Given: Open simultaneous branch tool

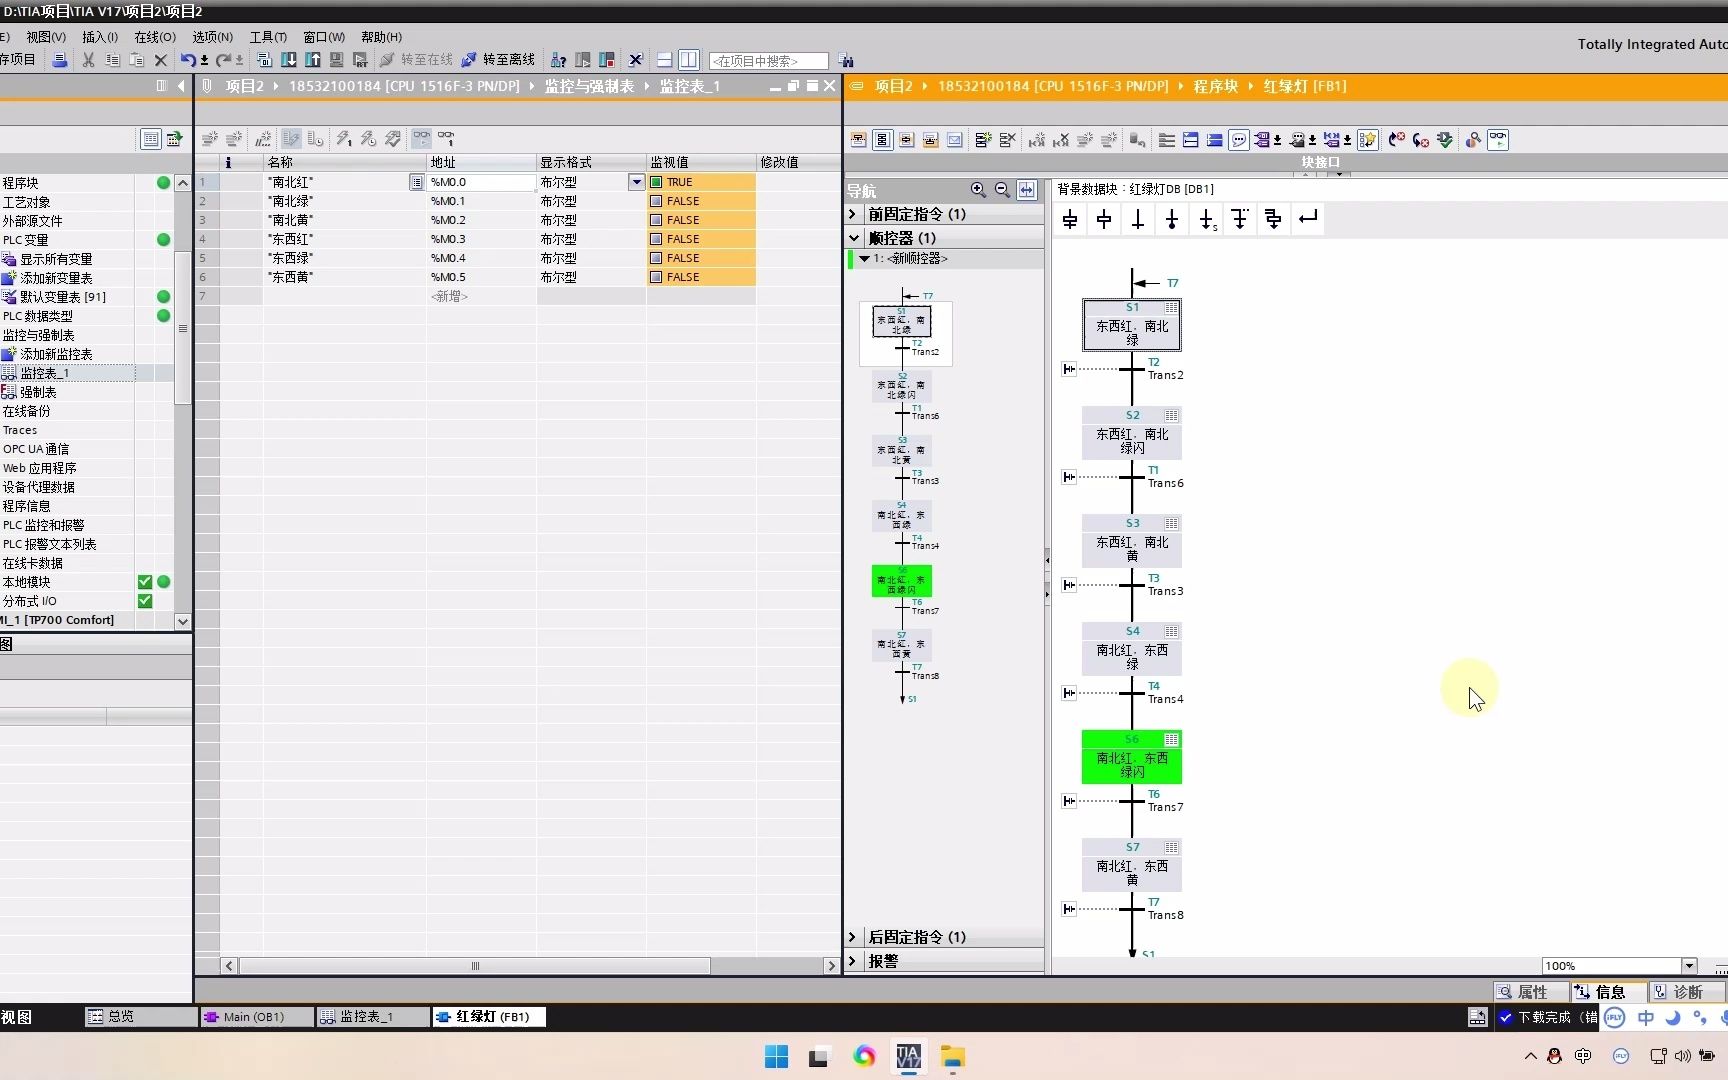Looking at the screenshot, I should (1274, 219).
